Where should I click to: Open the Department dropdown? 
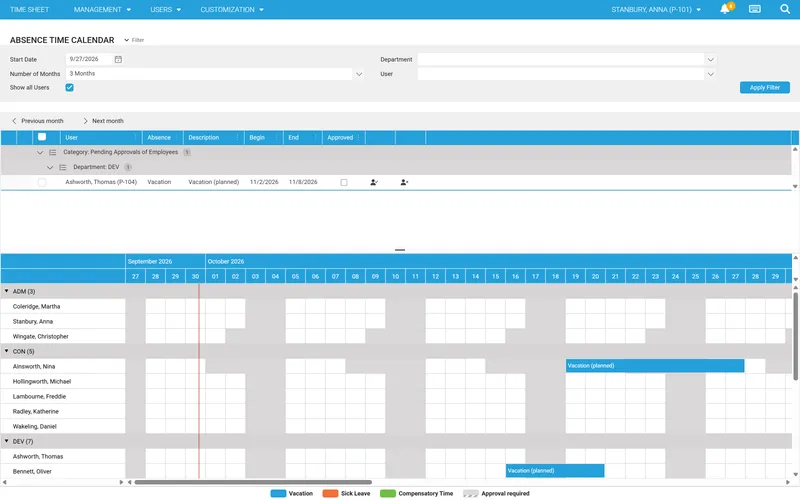pos(710,60)
